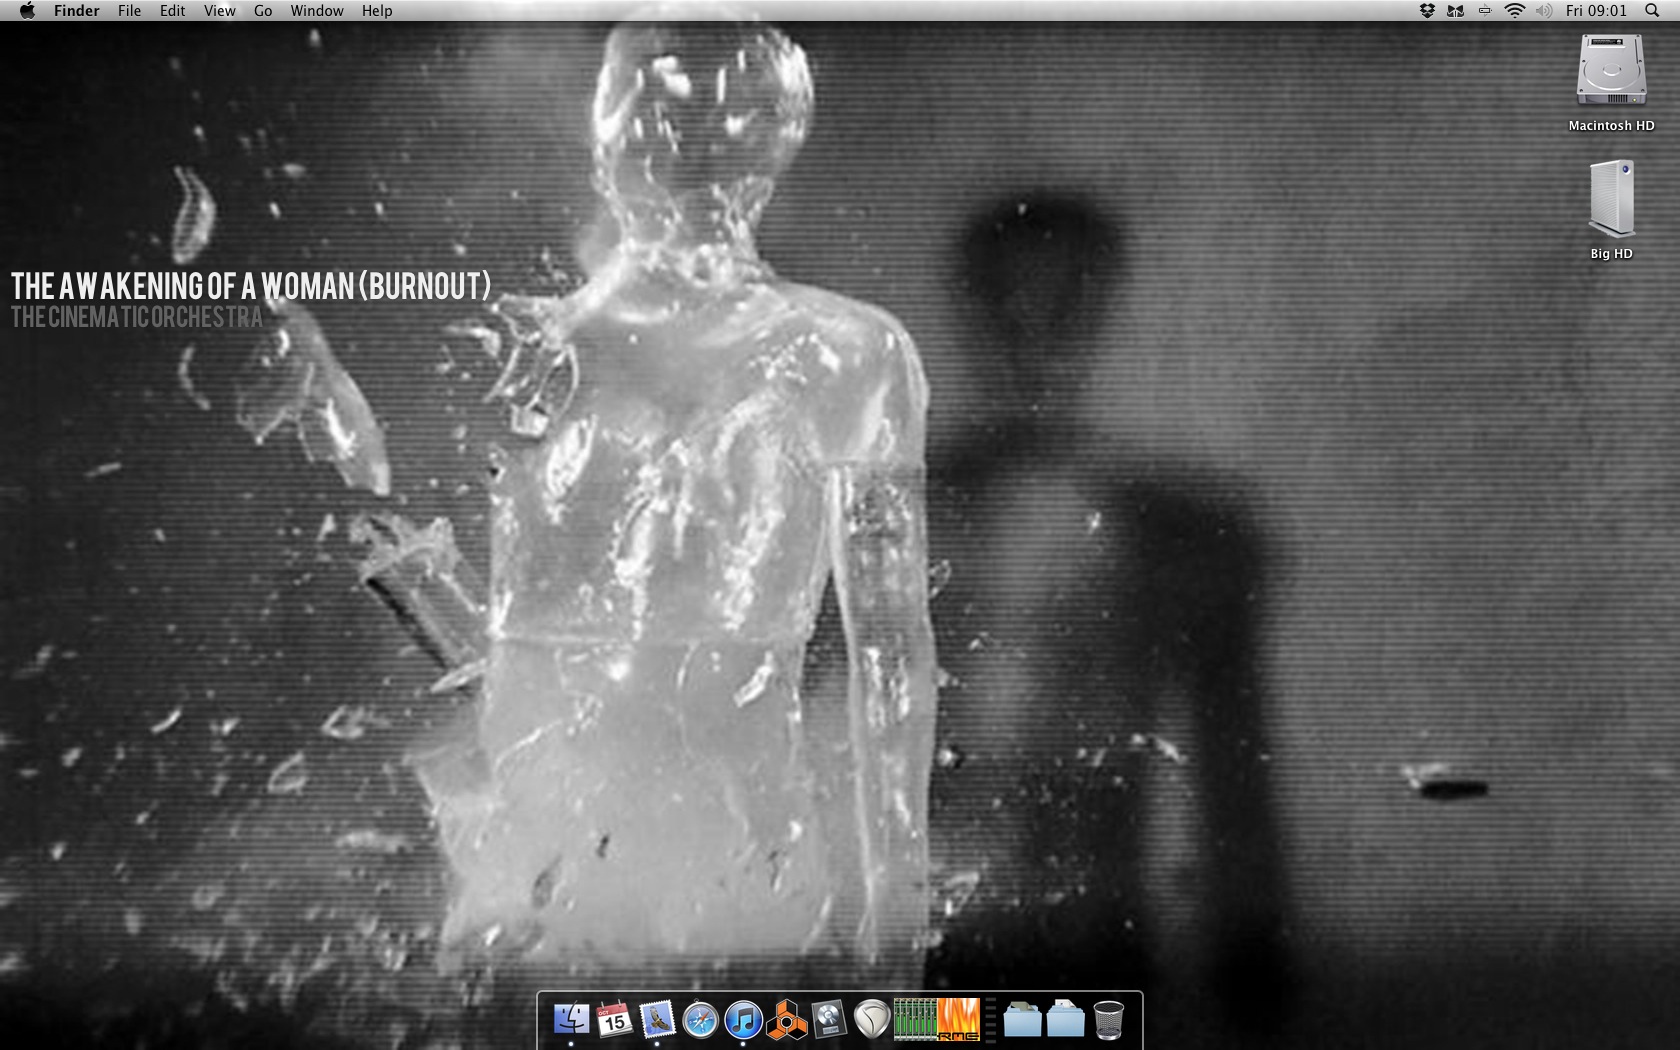Open the Wi-Fi status menu
Screen dimensions: 1680x1050
click(1515, 11)
